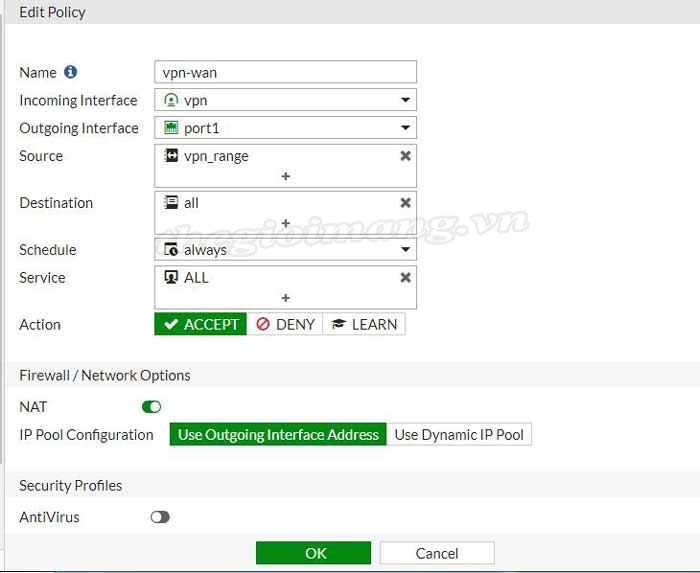Screen dimensions: 700x573
Task: Remove 'all' entry from Destination
Action: (405, 203)
